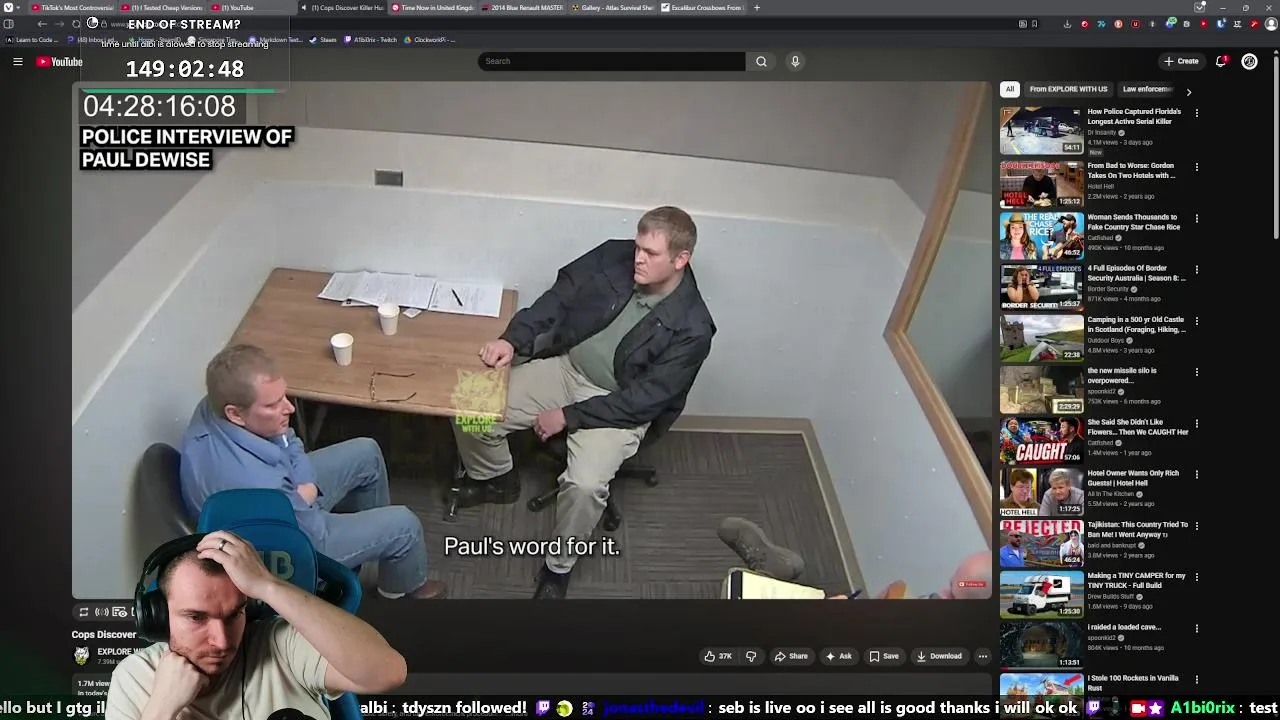Click the Create button
Screen dimensions: 1280x720
tap(1181, 61)
